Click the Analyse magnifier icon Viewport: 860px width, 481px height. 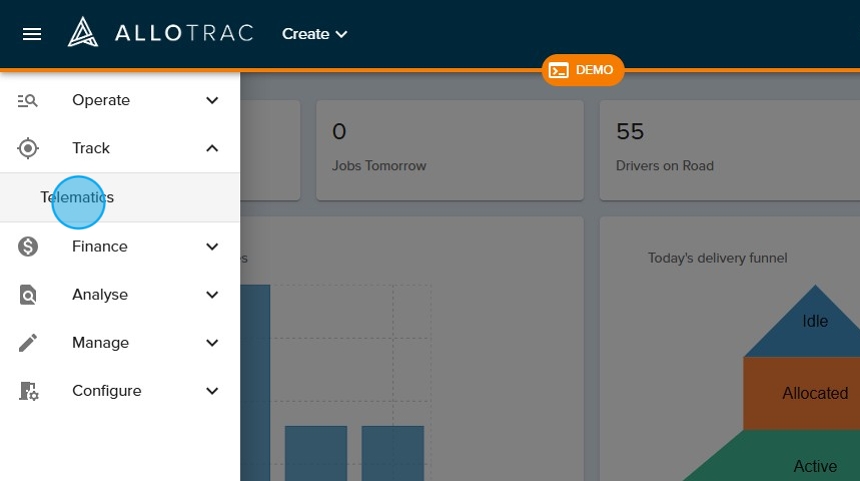(x=28, y=295)
